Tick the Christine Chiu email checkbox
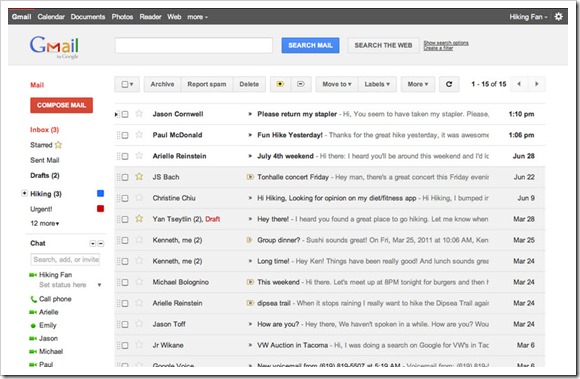 (125, 199)
